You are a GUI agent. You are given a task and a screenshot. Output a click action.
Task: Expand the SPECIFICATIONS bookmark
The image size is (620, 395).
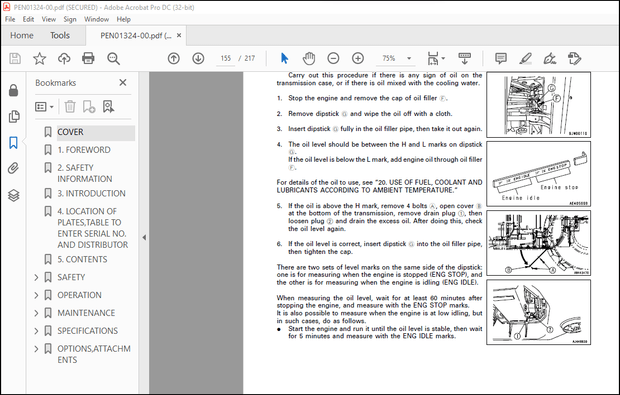(36, 331)
